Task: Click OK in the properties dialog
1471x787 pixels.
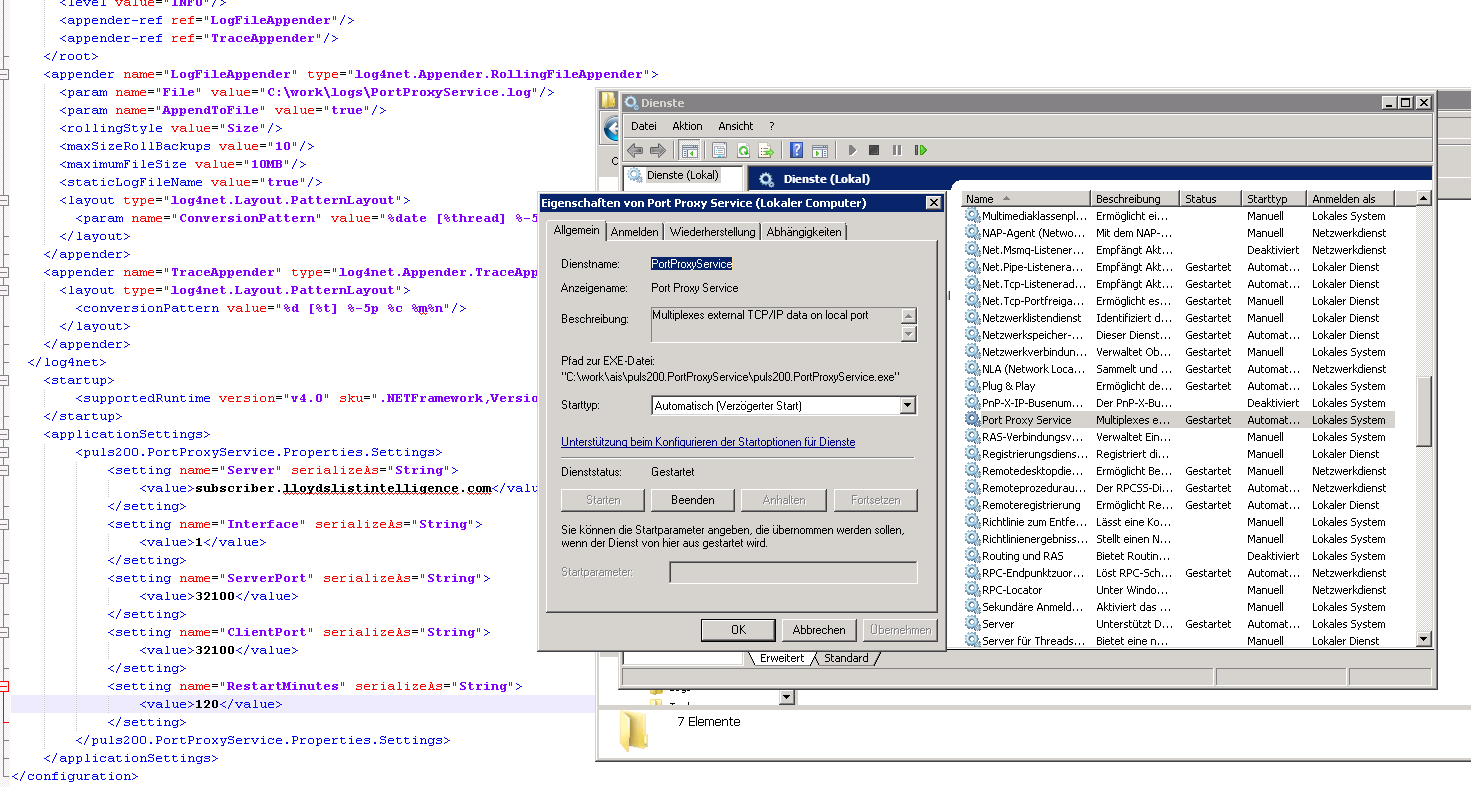Action: [738, 630]
